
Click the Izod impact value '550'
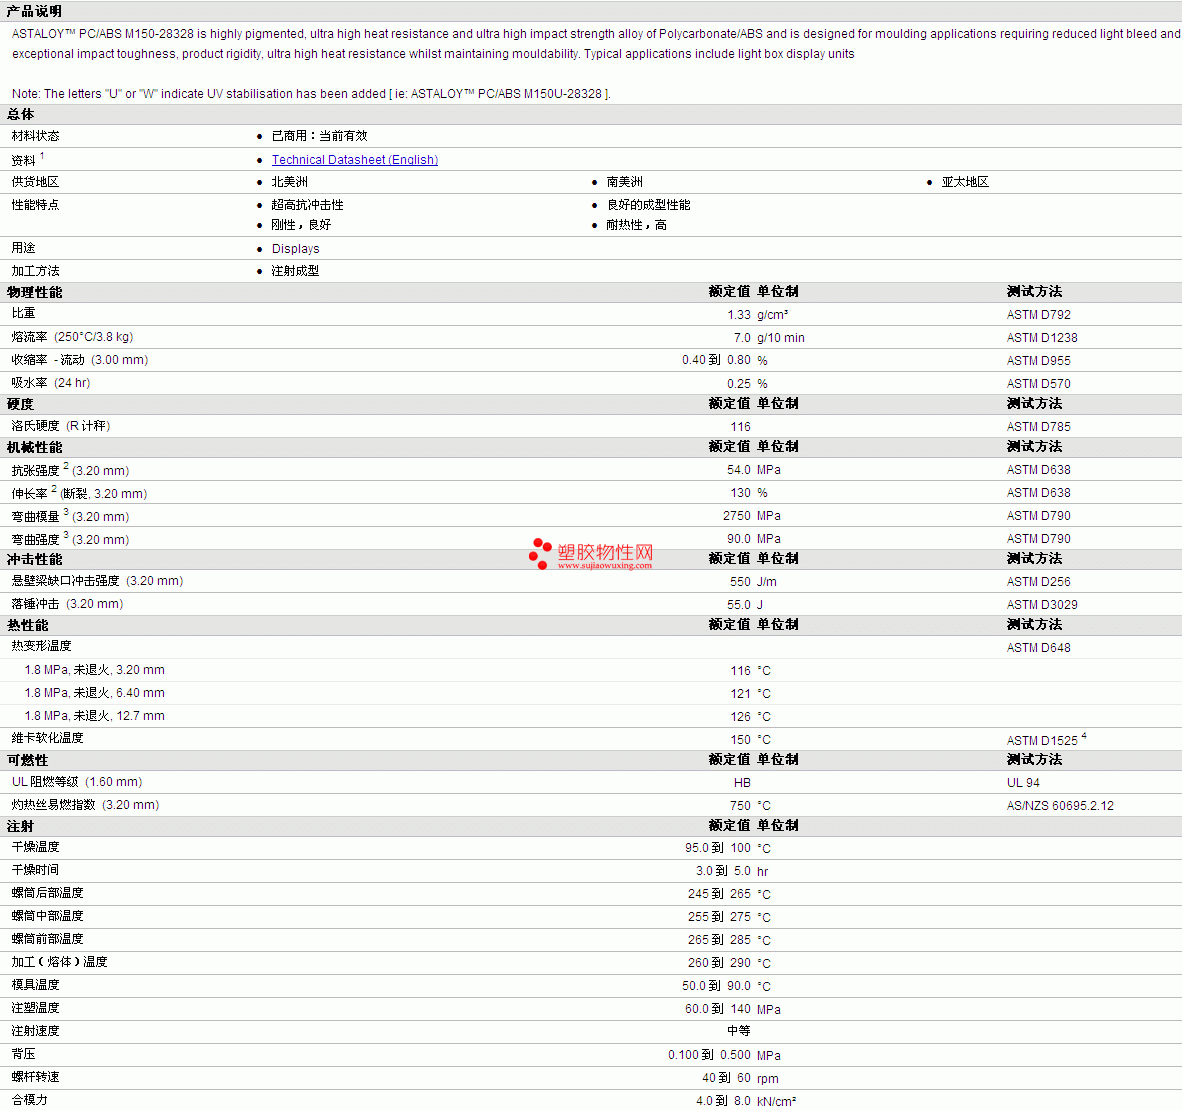tap(740, 582)
